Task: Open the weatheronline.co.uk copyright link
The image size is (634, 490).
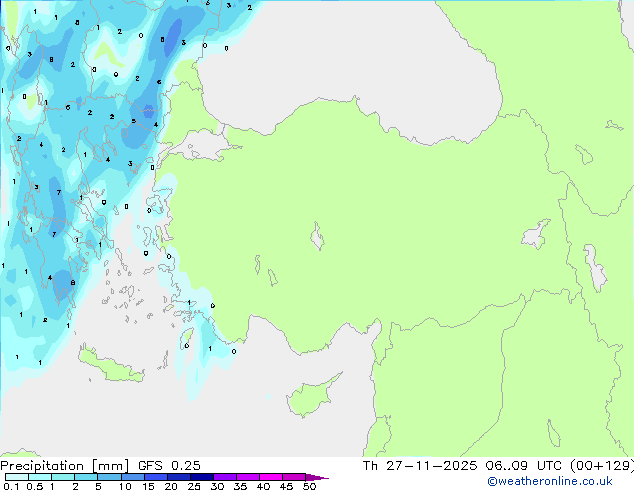Action: [550, 482]
